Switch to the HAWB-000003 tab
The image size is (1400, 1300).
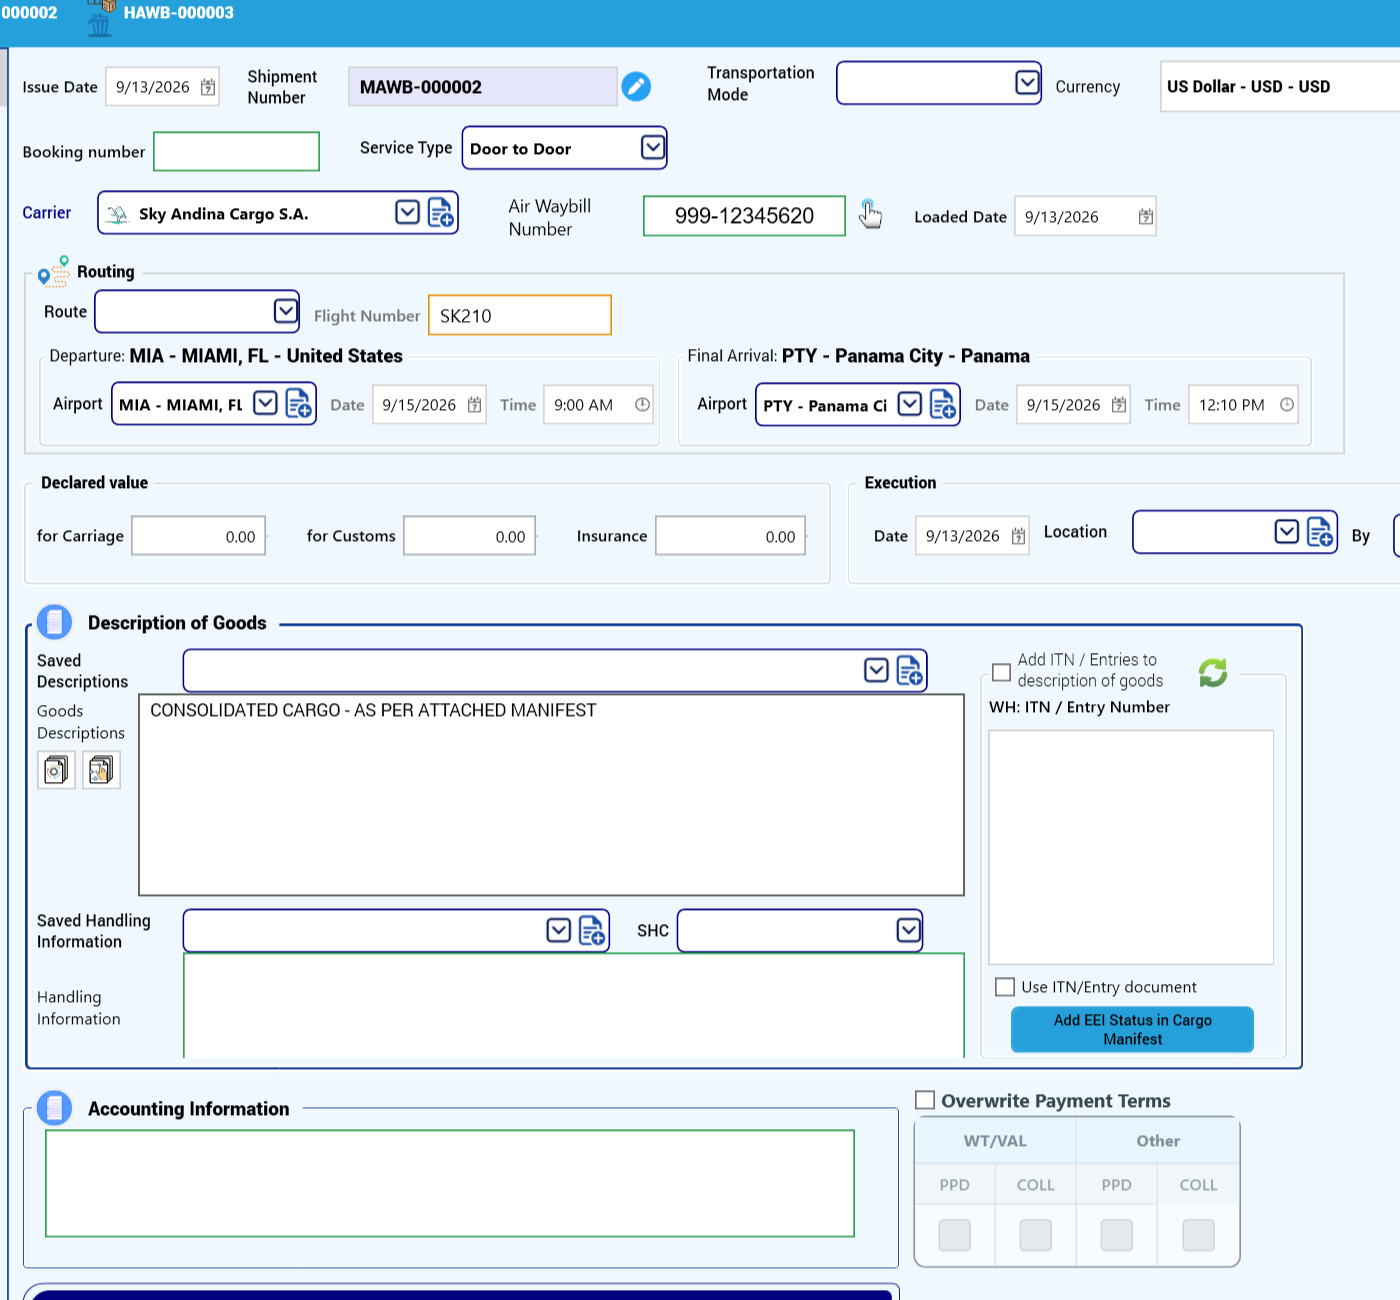(x=178, y=13)
